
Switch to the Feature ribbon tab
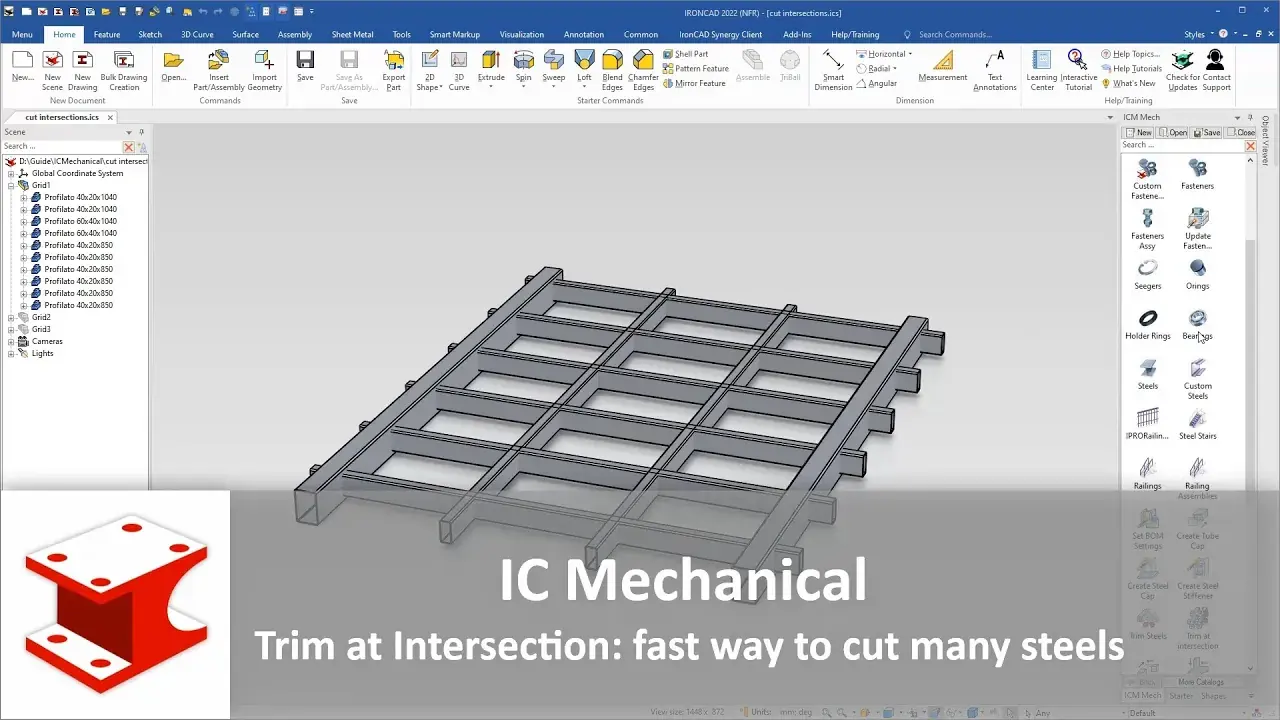[107, 34]
